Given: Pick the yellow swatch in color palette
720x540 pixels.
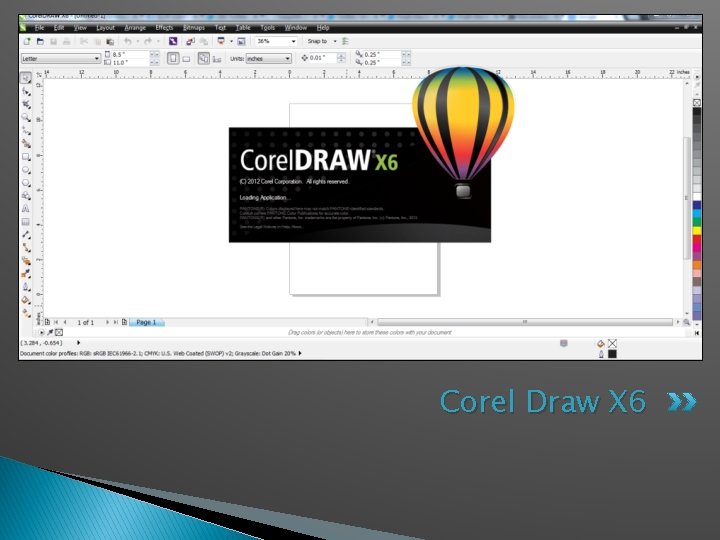Looking at the screenshot, I should click(x=697, y=231).
